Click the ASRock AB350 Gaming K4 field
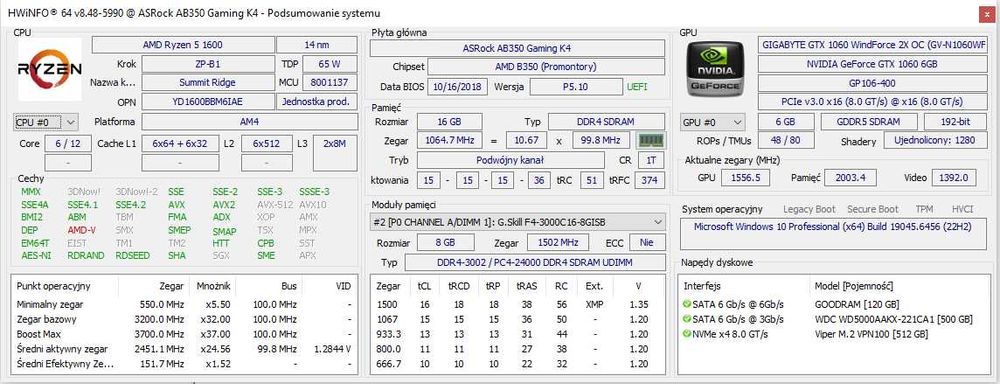 517,48
